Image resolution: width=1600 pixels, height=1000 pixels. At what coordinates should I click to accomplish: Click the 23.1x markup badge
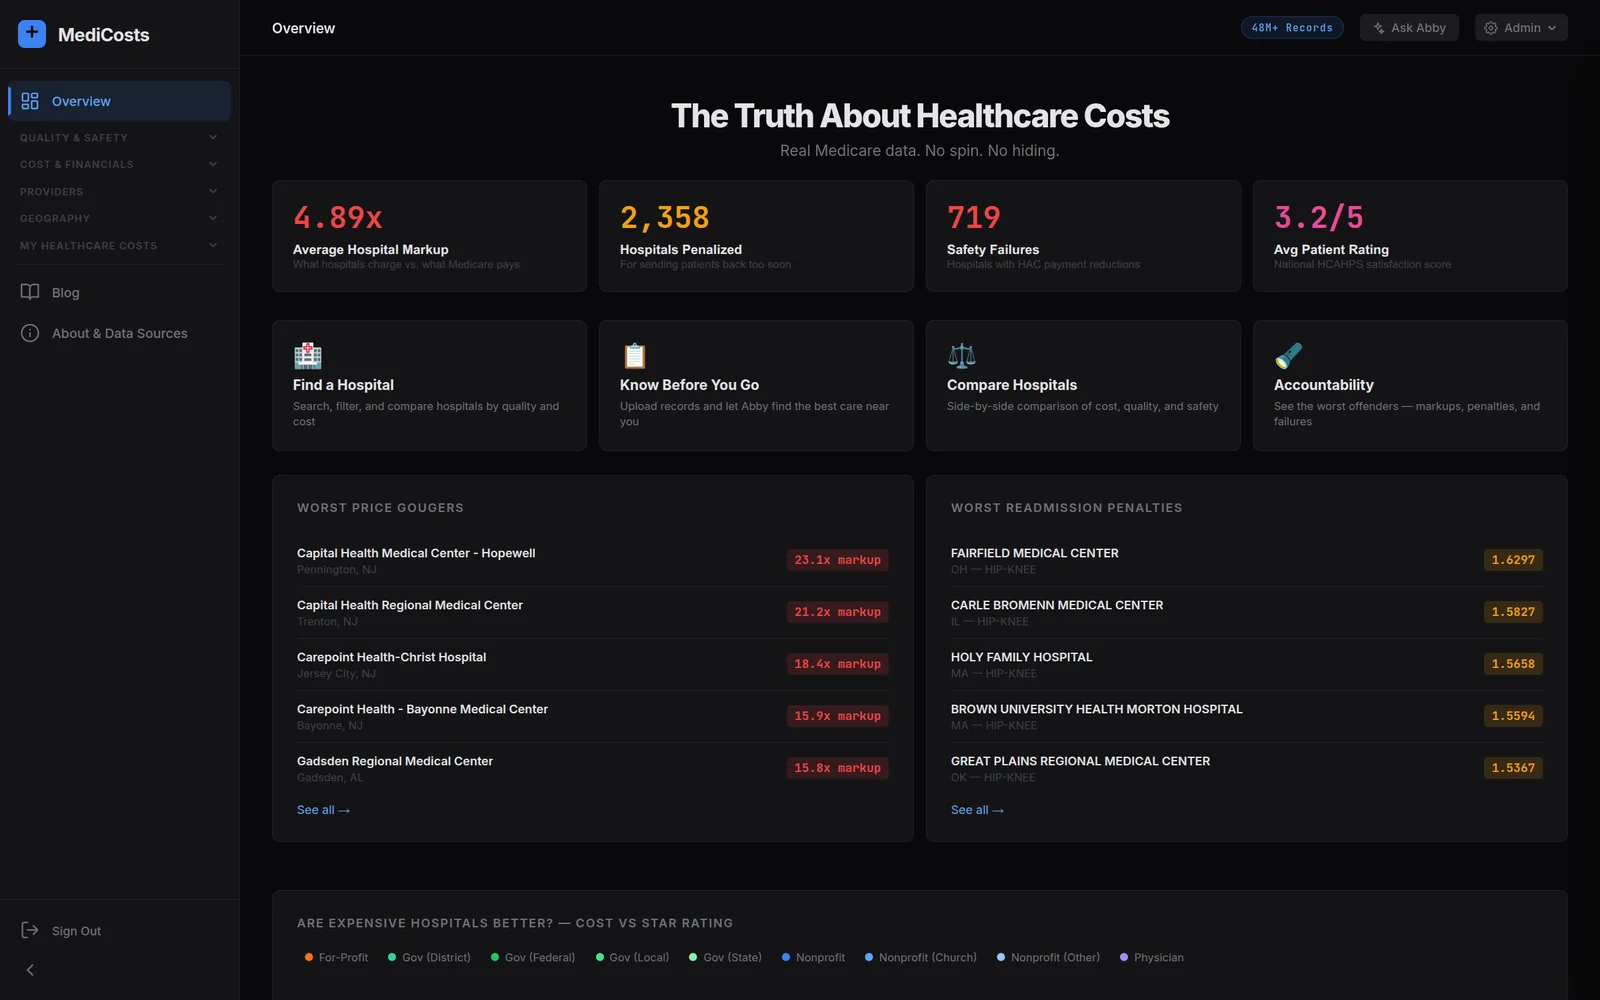(x=838, y=560)
